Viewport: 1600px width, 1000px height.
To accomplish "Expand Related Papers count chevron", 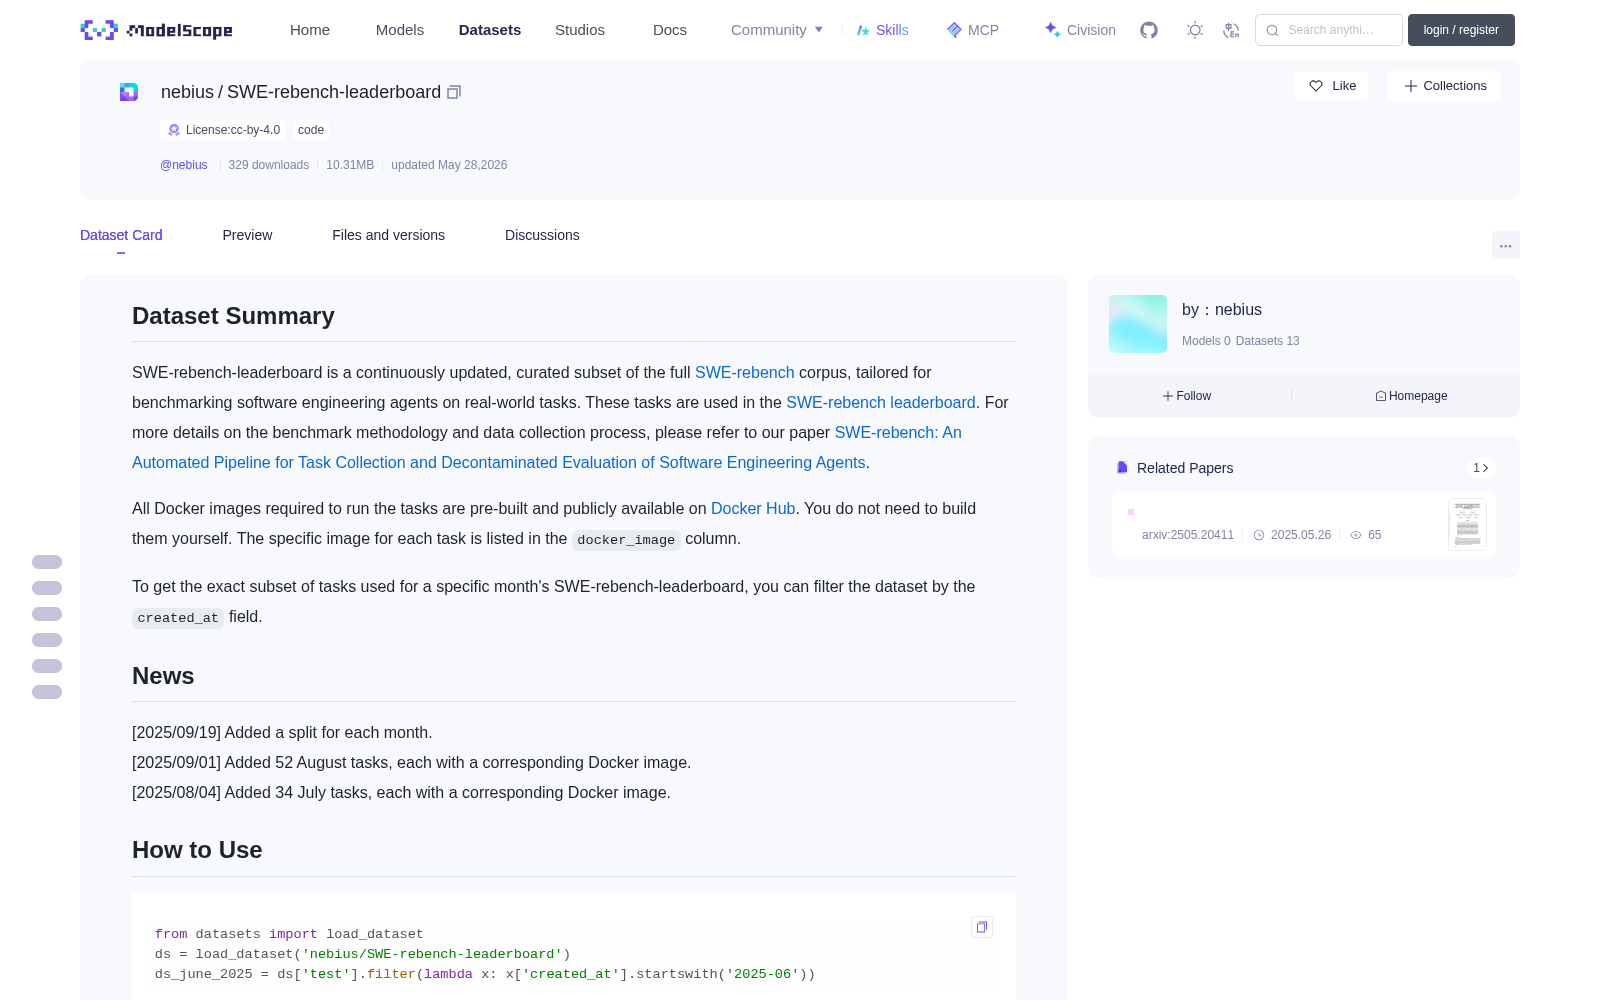I will point(1481,468).
